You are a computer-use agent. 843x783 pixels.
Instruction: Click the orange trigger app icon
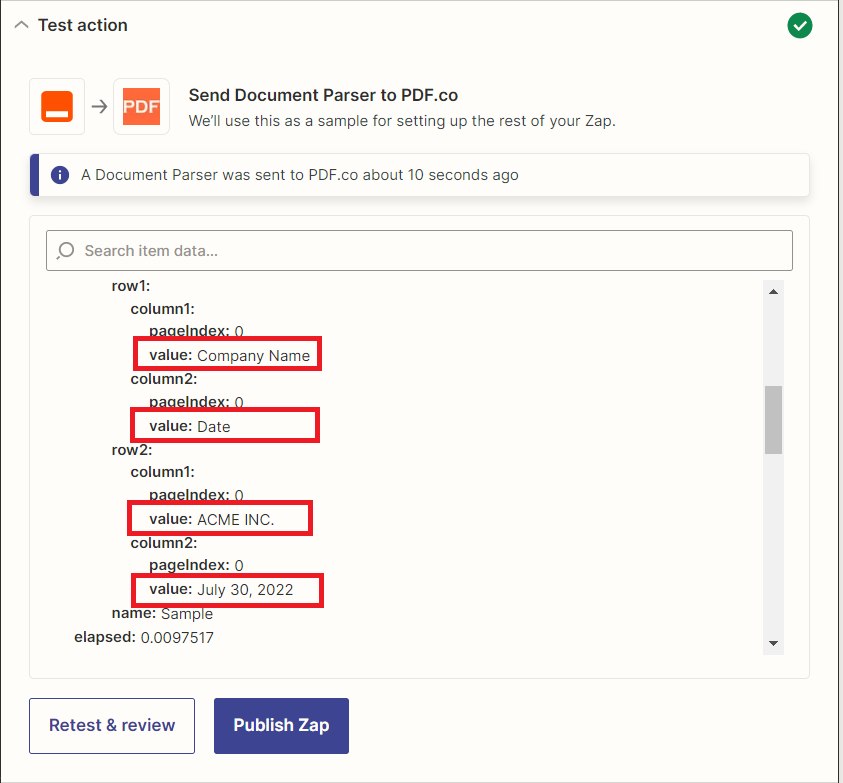pyautogui.click(x=57, y=106)
